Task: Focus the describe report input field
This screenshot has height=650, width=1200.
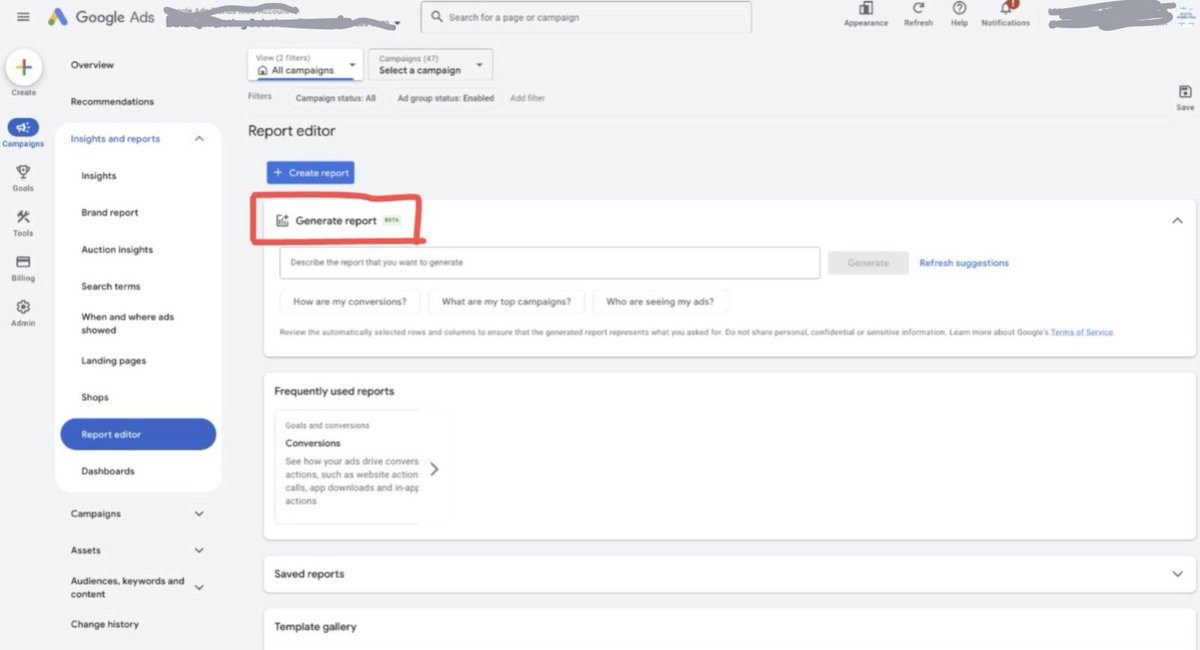Action: pos(550,263)
